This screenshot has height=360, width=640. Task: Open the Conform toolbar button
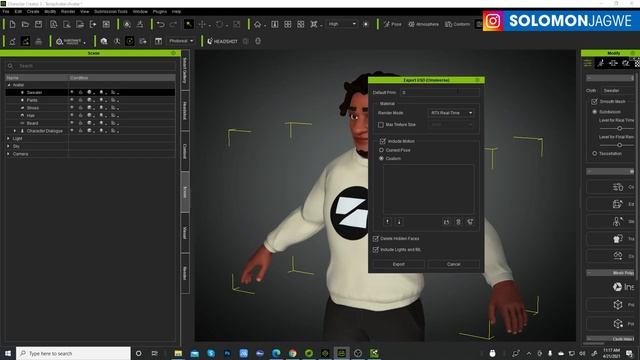[458, 24]
